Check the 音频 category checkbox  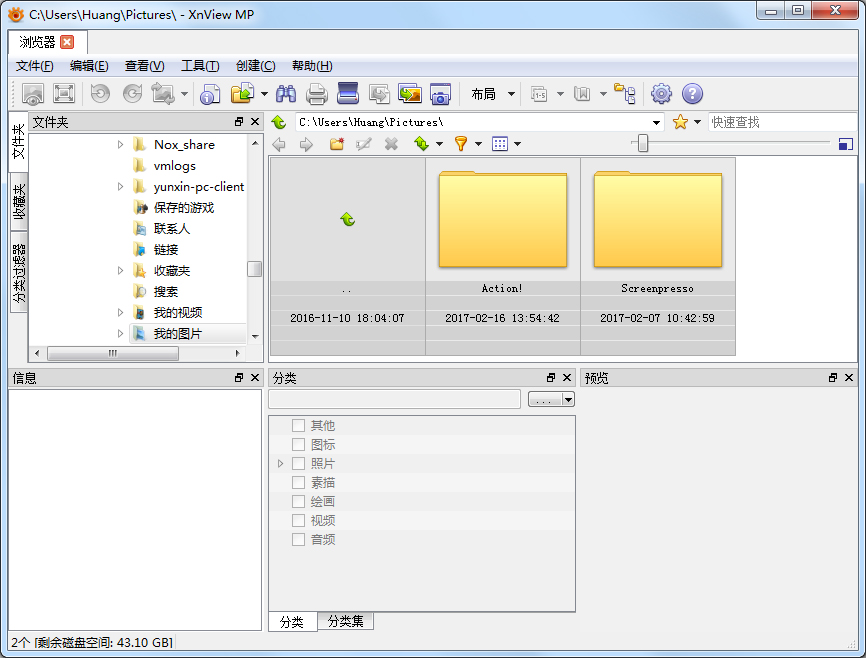298,540
